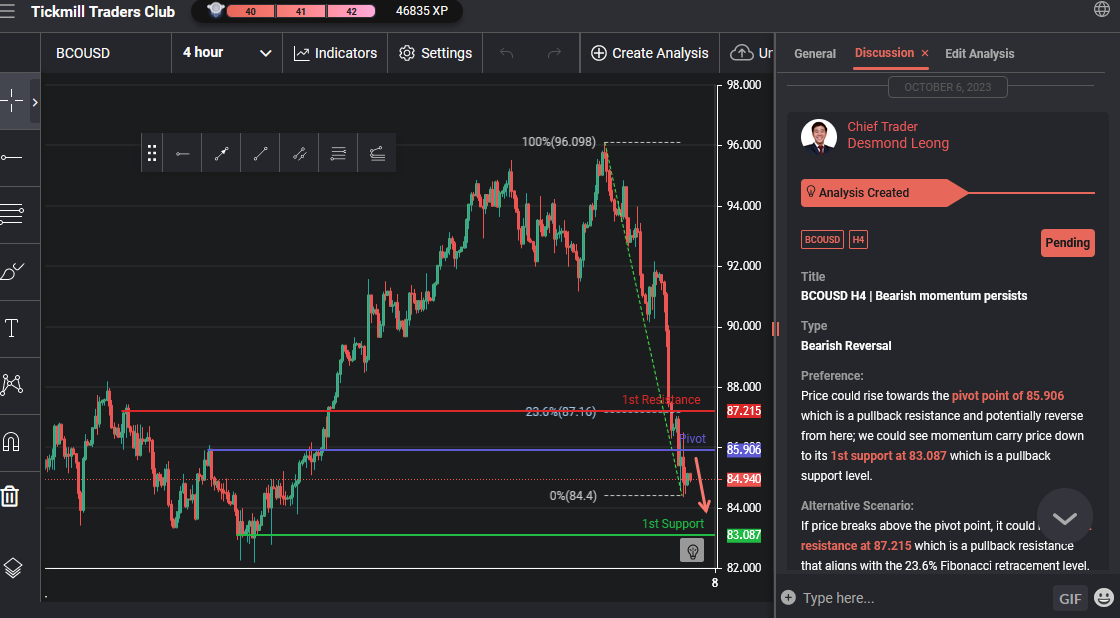Choose the extended line tool in floating toolbar
Screen dimensions: 1120x618
(x=299, y=153)
